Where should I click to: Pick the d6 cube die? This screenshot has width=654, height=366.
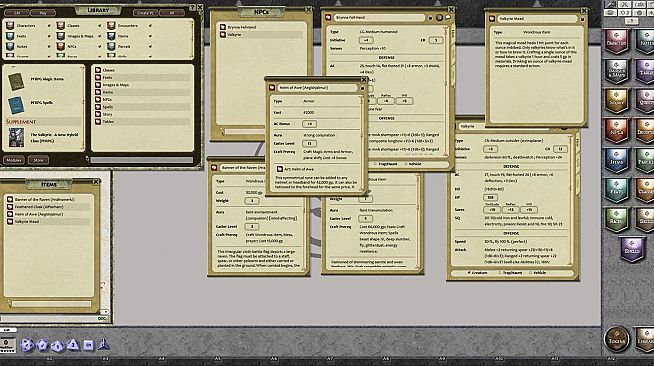click(88, 345)
